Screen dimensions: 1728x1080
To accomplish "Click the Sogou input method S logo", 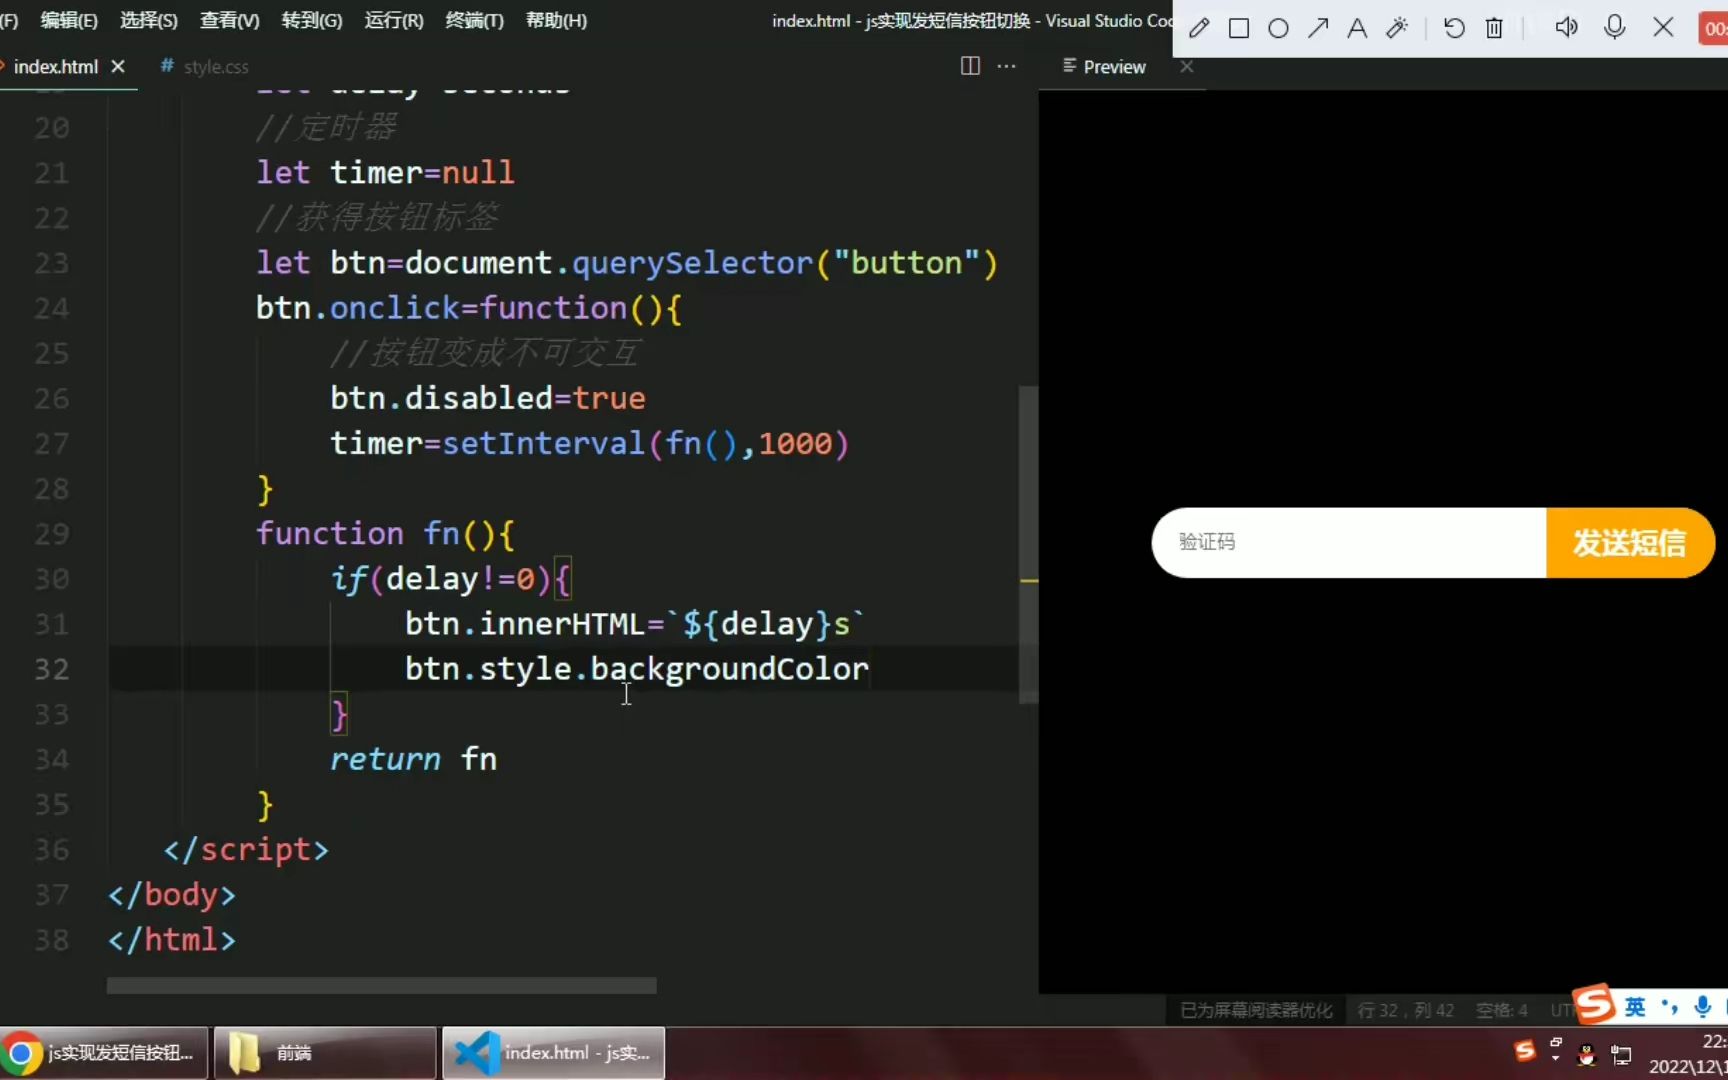I will [x=1595, y=1004].
